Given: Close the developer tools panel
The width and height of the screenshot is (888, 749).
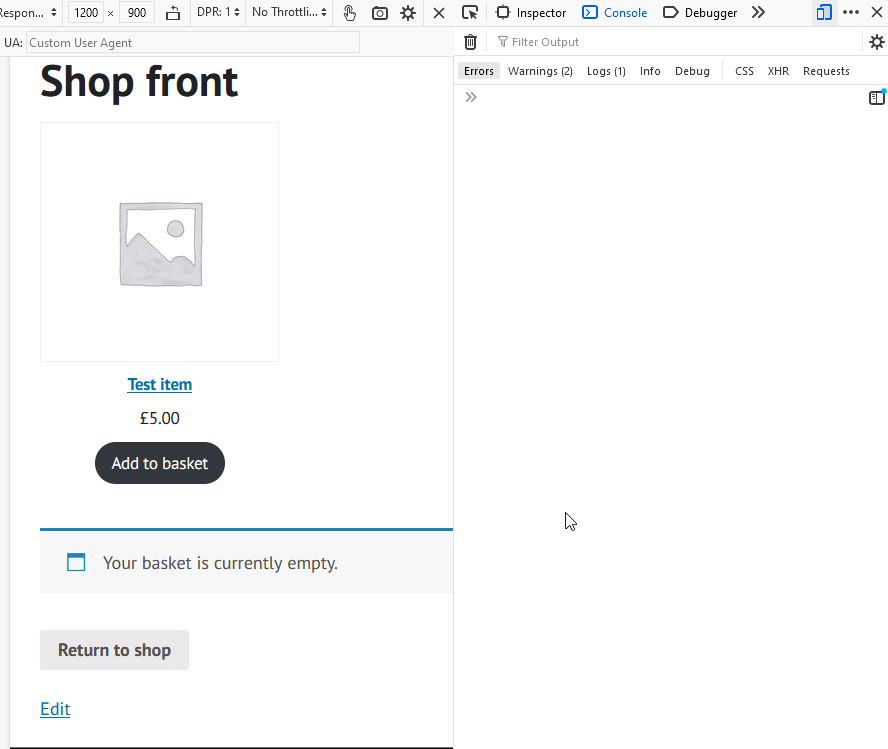Looking at the screenshot, I should [x=877, y=12].
